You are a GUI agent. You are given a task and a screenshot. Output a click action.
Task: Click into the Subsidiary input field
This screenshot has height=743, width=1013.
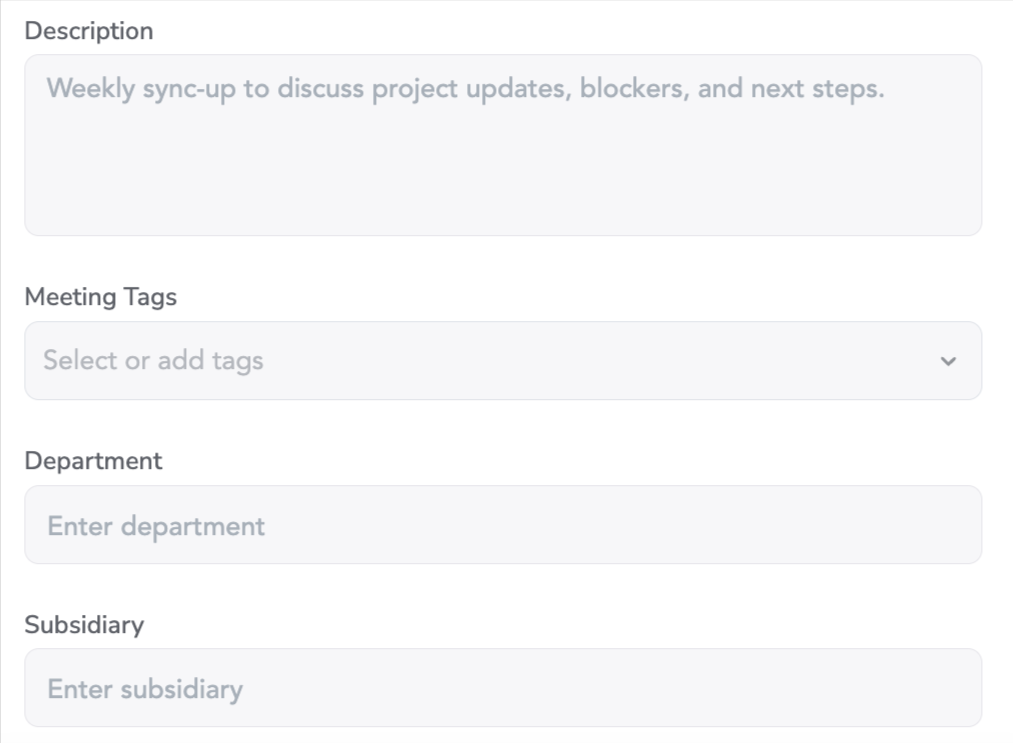tap(502, 688)
